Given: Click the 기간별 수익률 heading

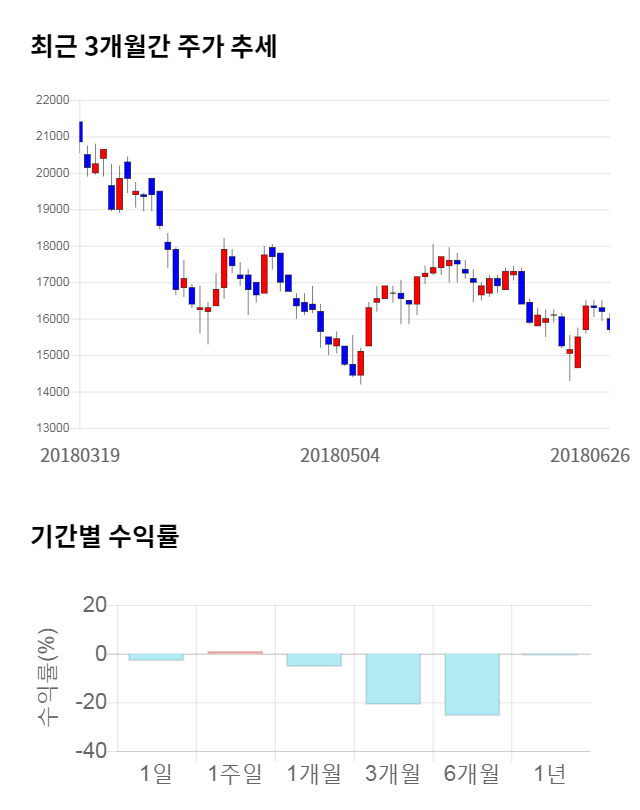Looking at the screenshot, I should click(104, 536).
